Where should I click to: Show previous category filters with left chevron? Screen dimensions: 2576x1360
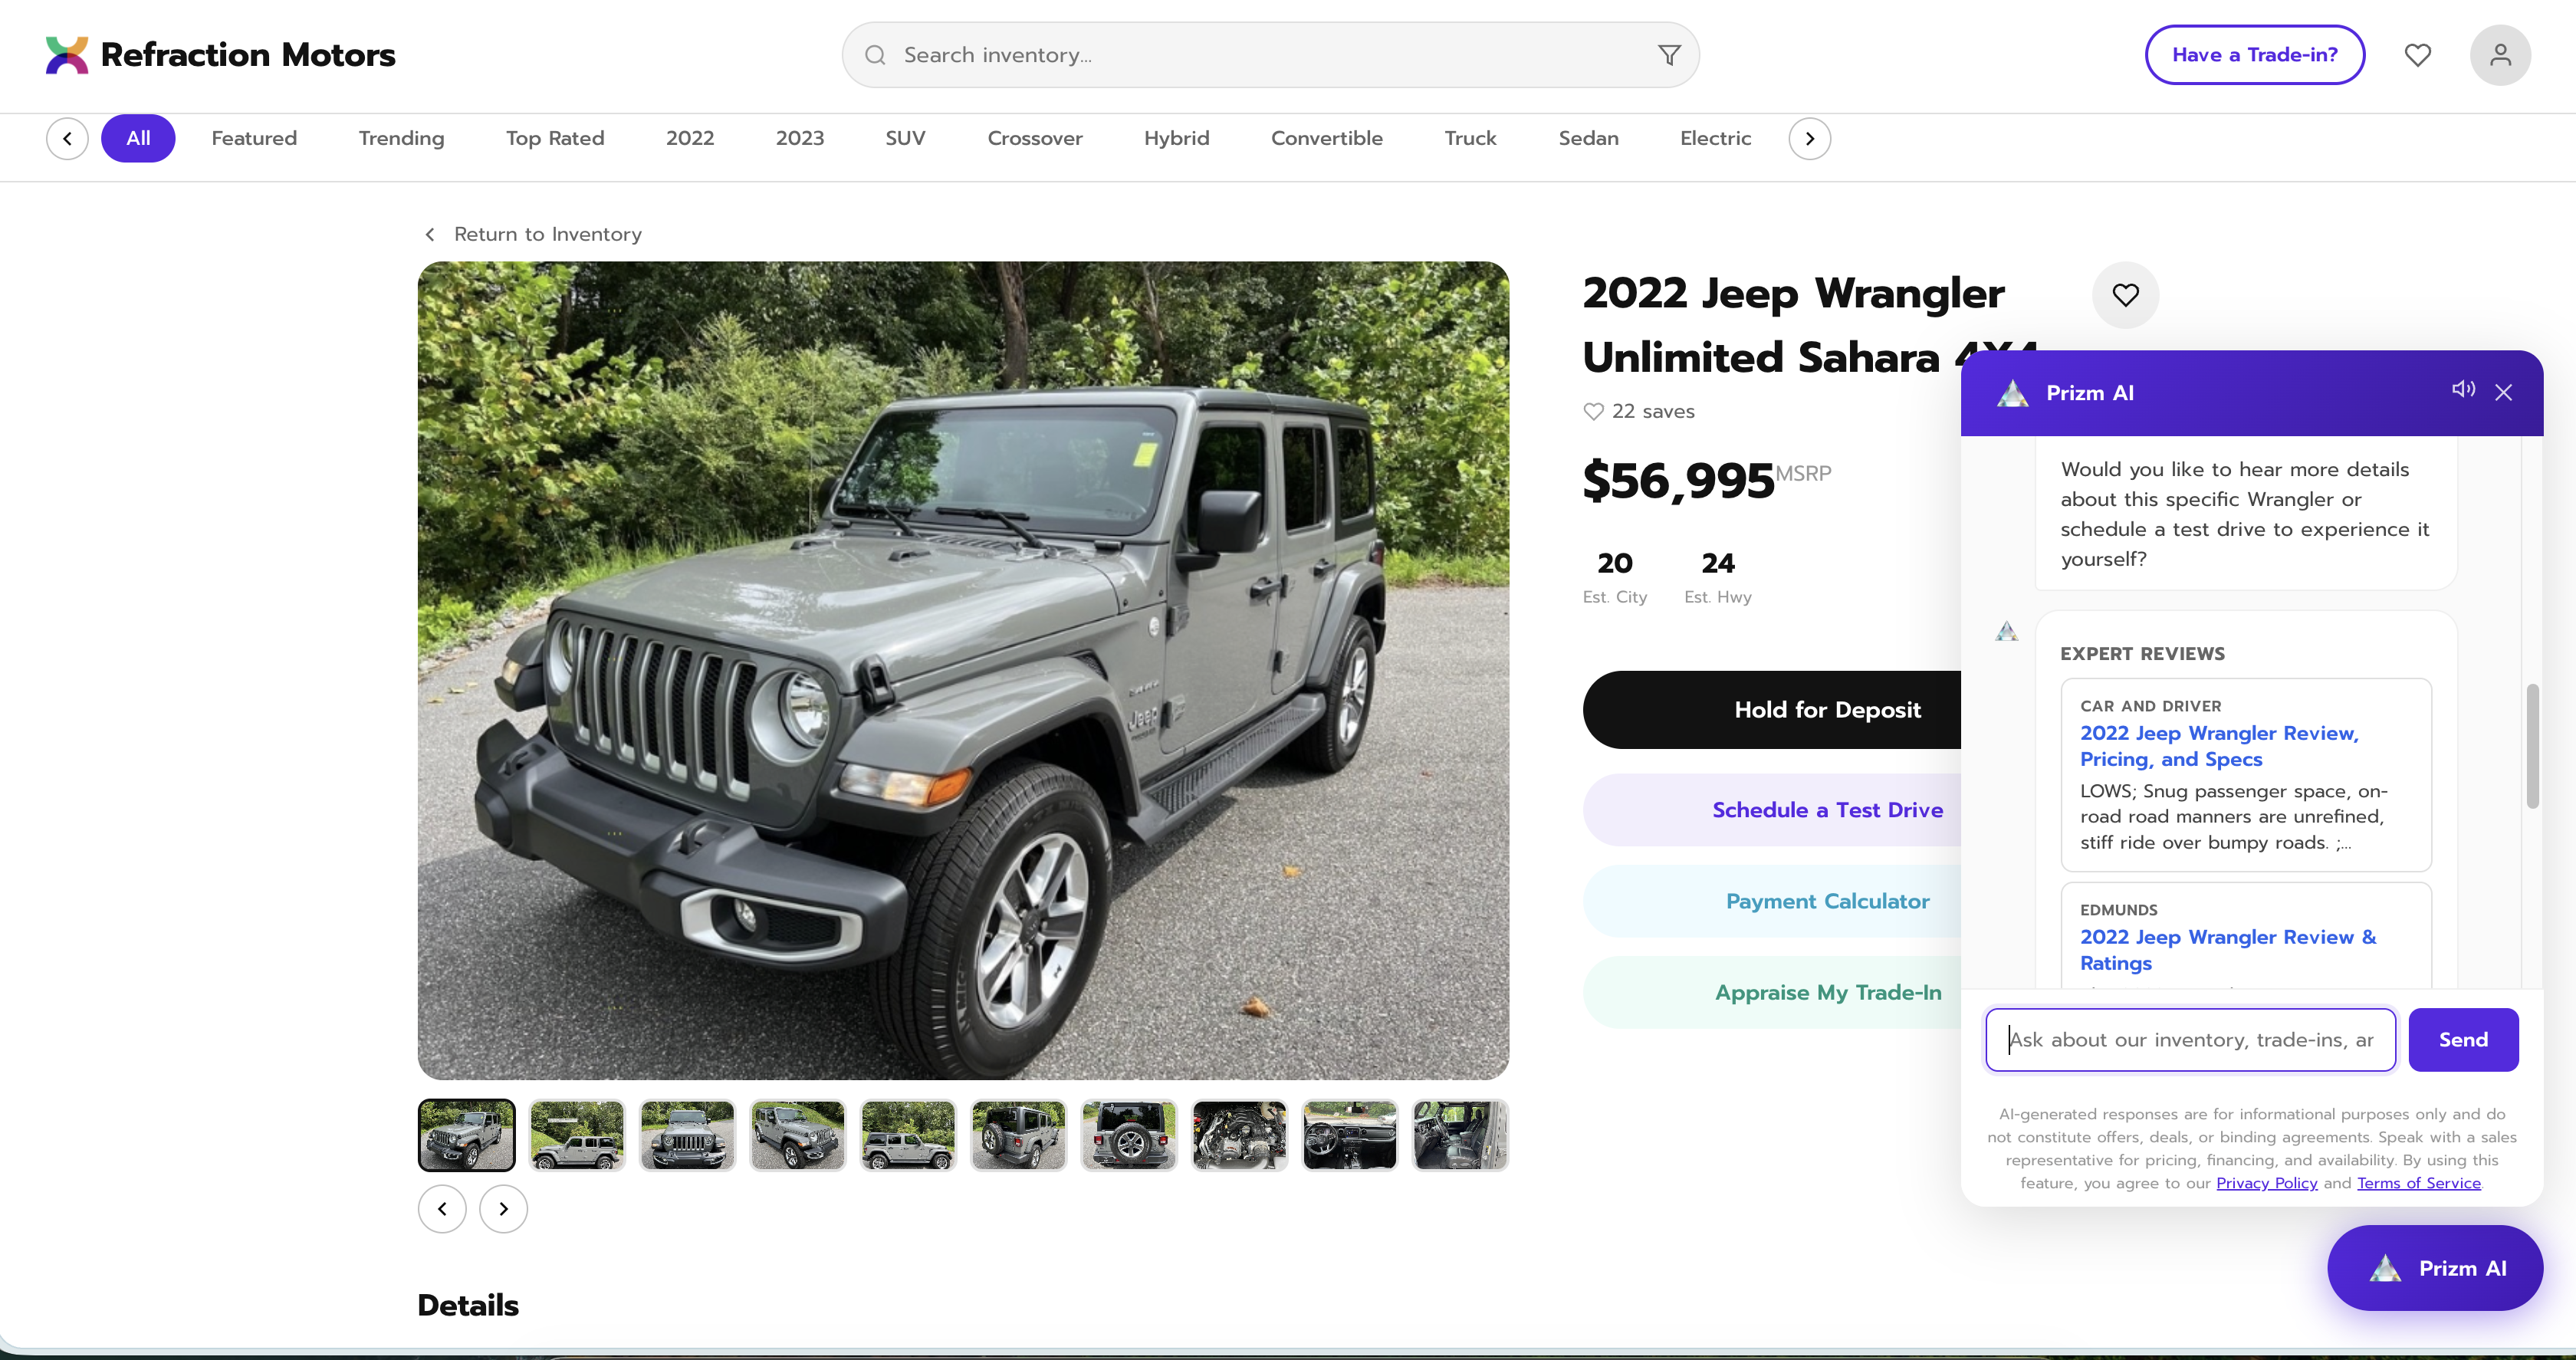coord(67,139)
